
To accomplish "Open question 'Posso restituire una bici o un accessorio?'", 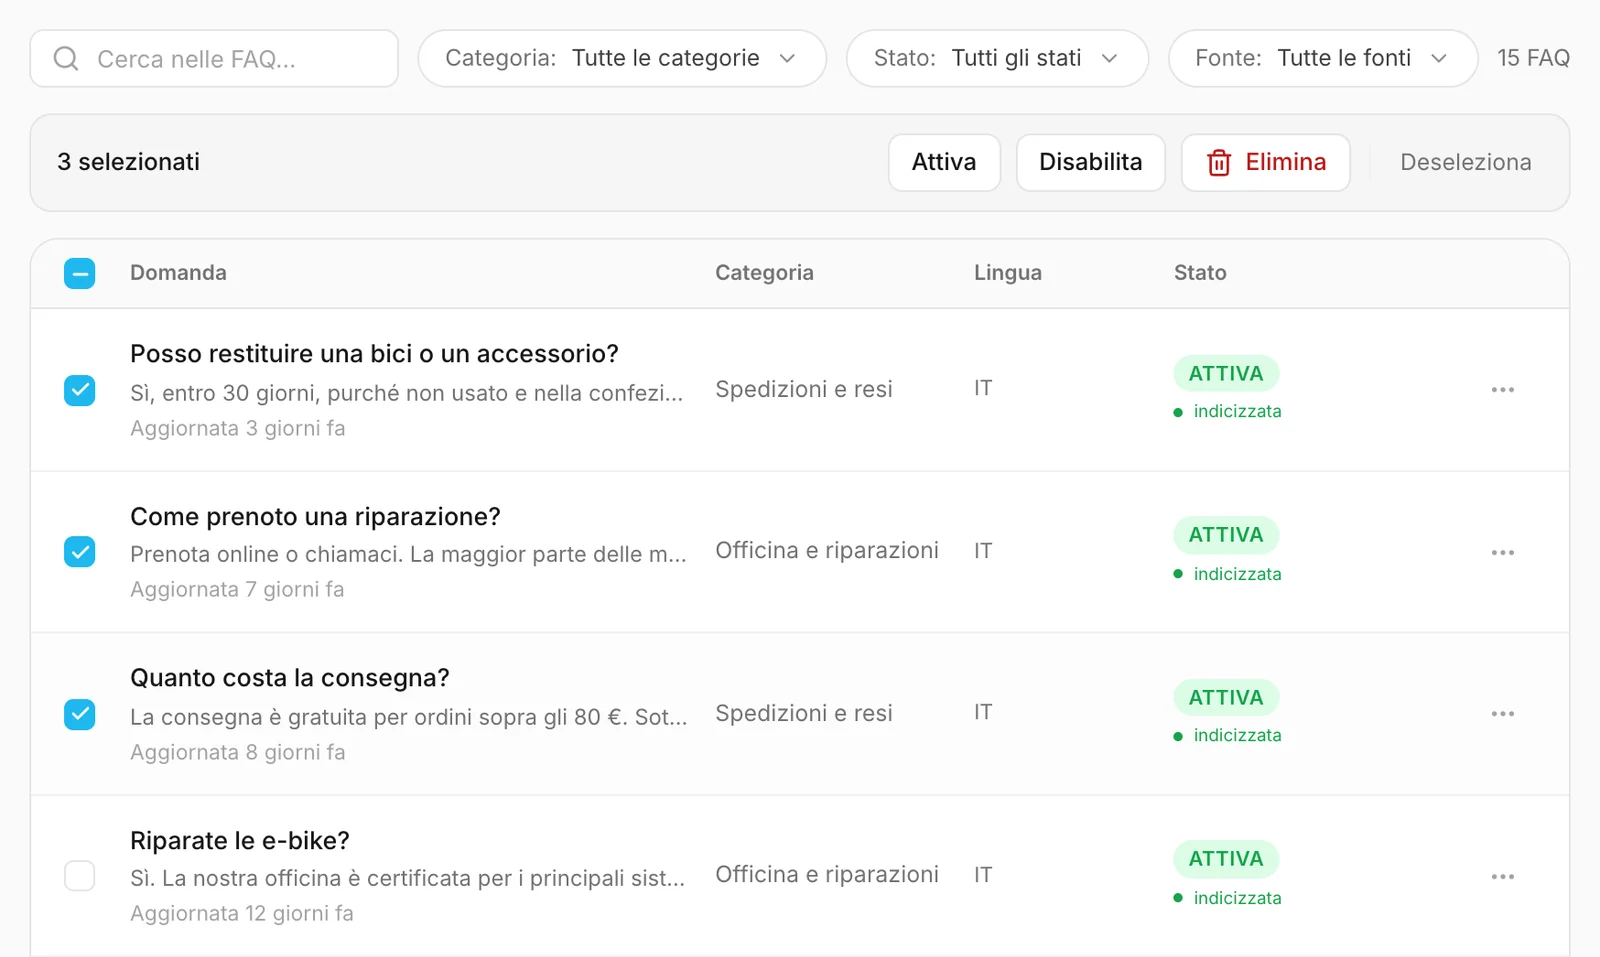I will tap(374, 353).
